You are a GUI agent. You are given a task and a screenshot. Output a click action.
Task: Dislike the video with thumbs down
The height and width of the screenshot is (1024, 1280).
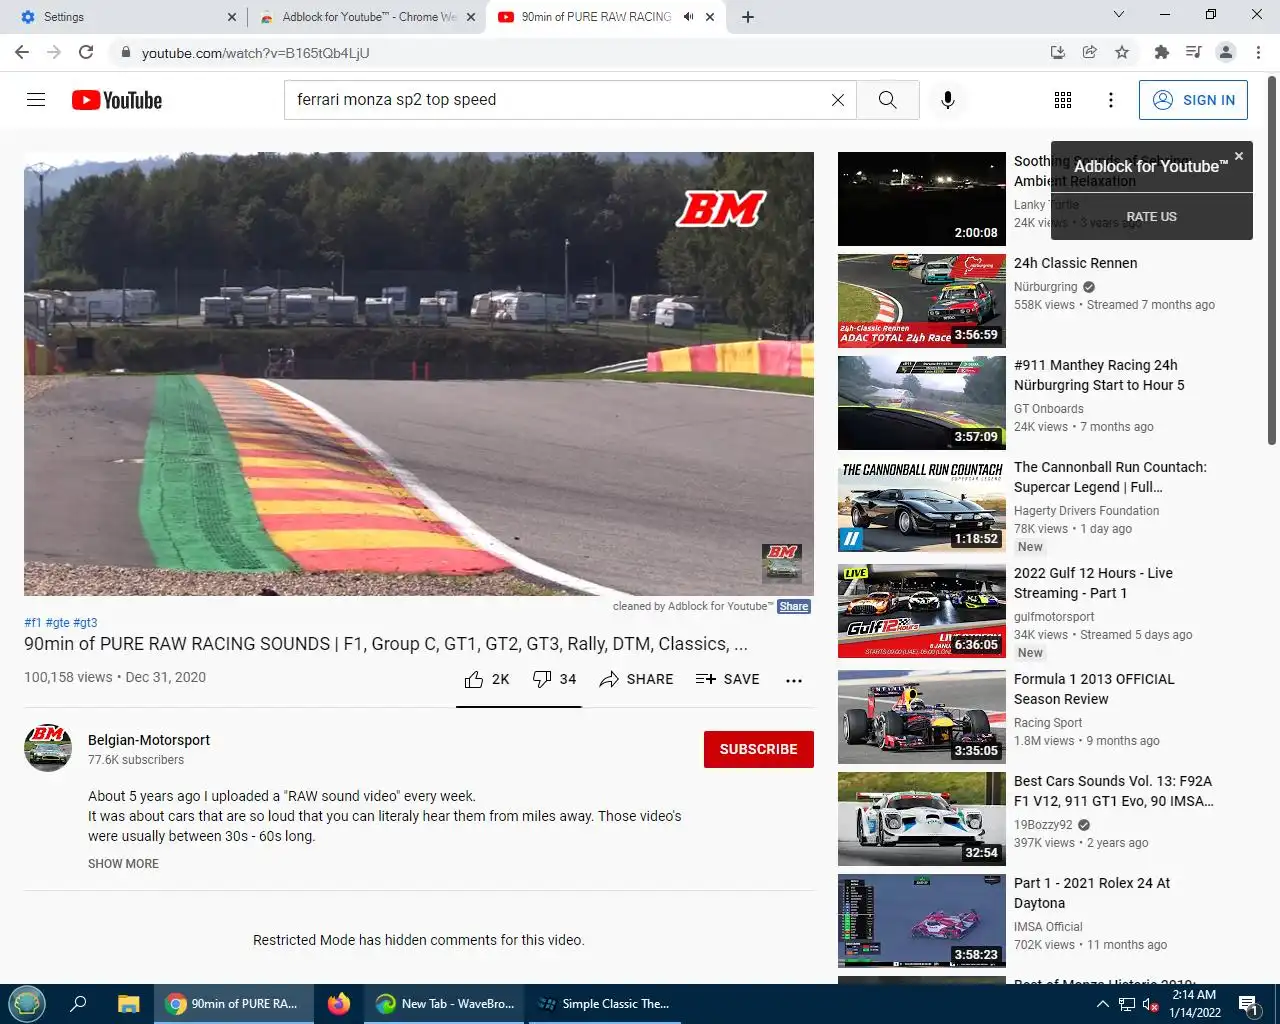[x=554, y=679]
